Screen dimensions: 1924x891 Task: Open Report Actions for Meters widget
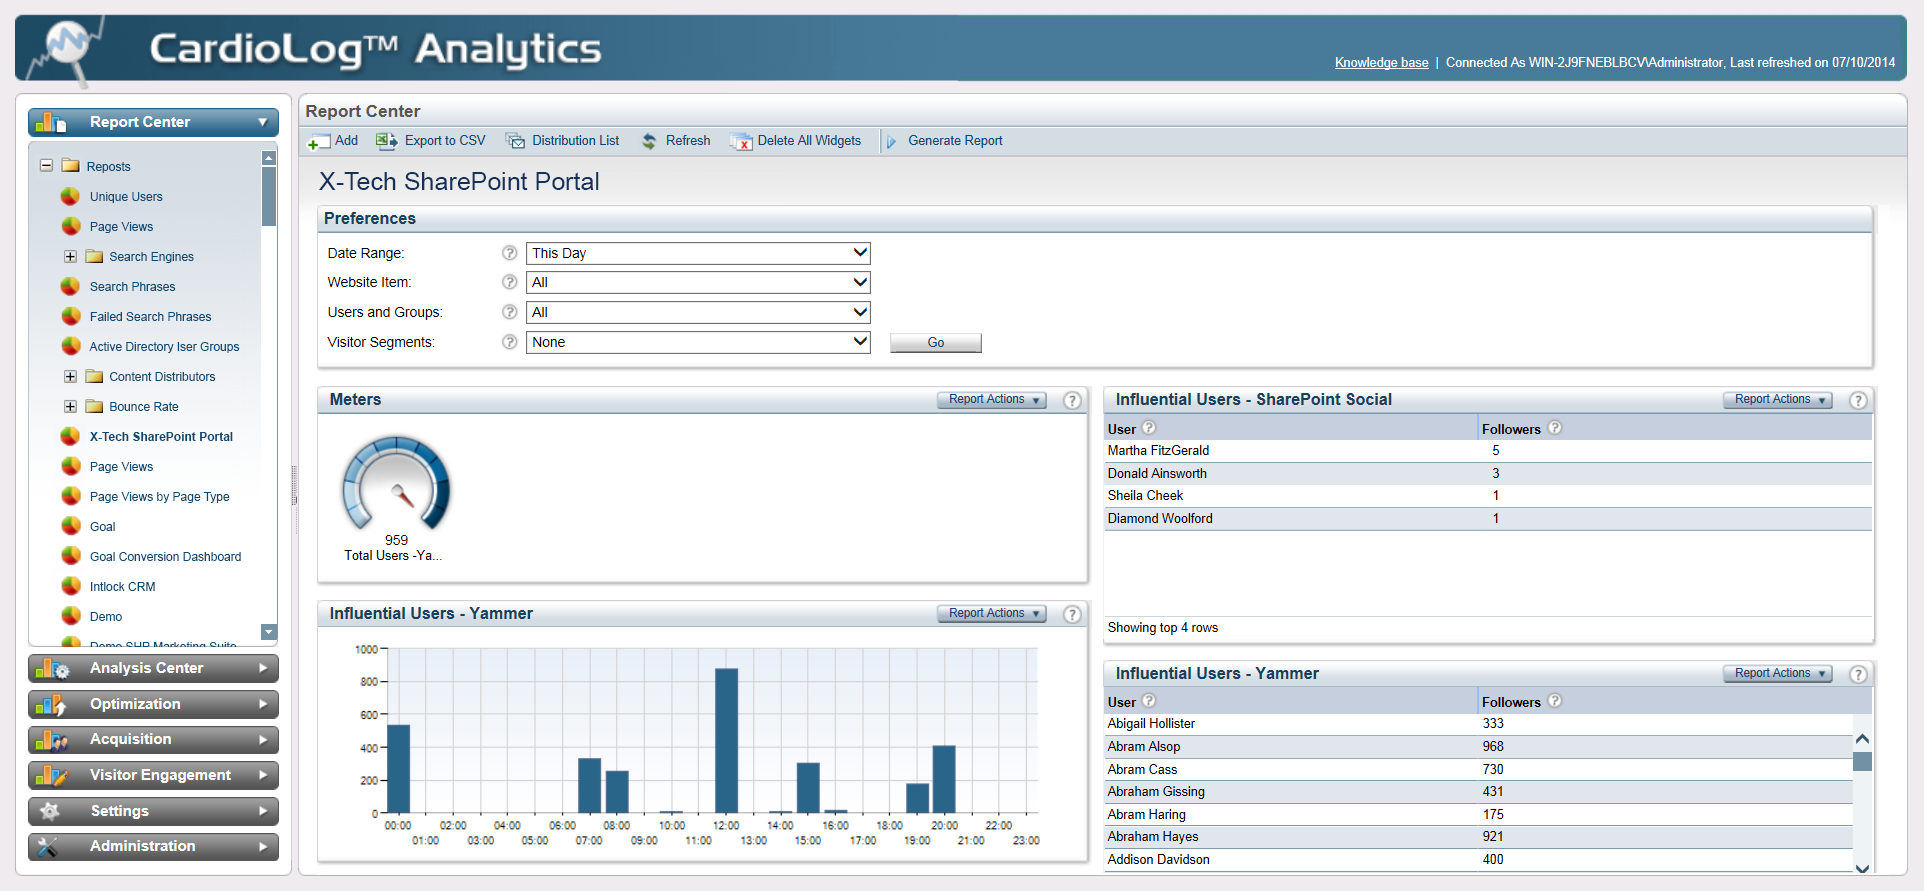(x=991, y=400)
